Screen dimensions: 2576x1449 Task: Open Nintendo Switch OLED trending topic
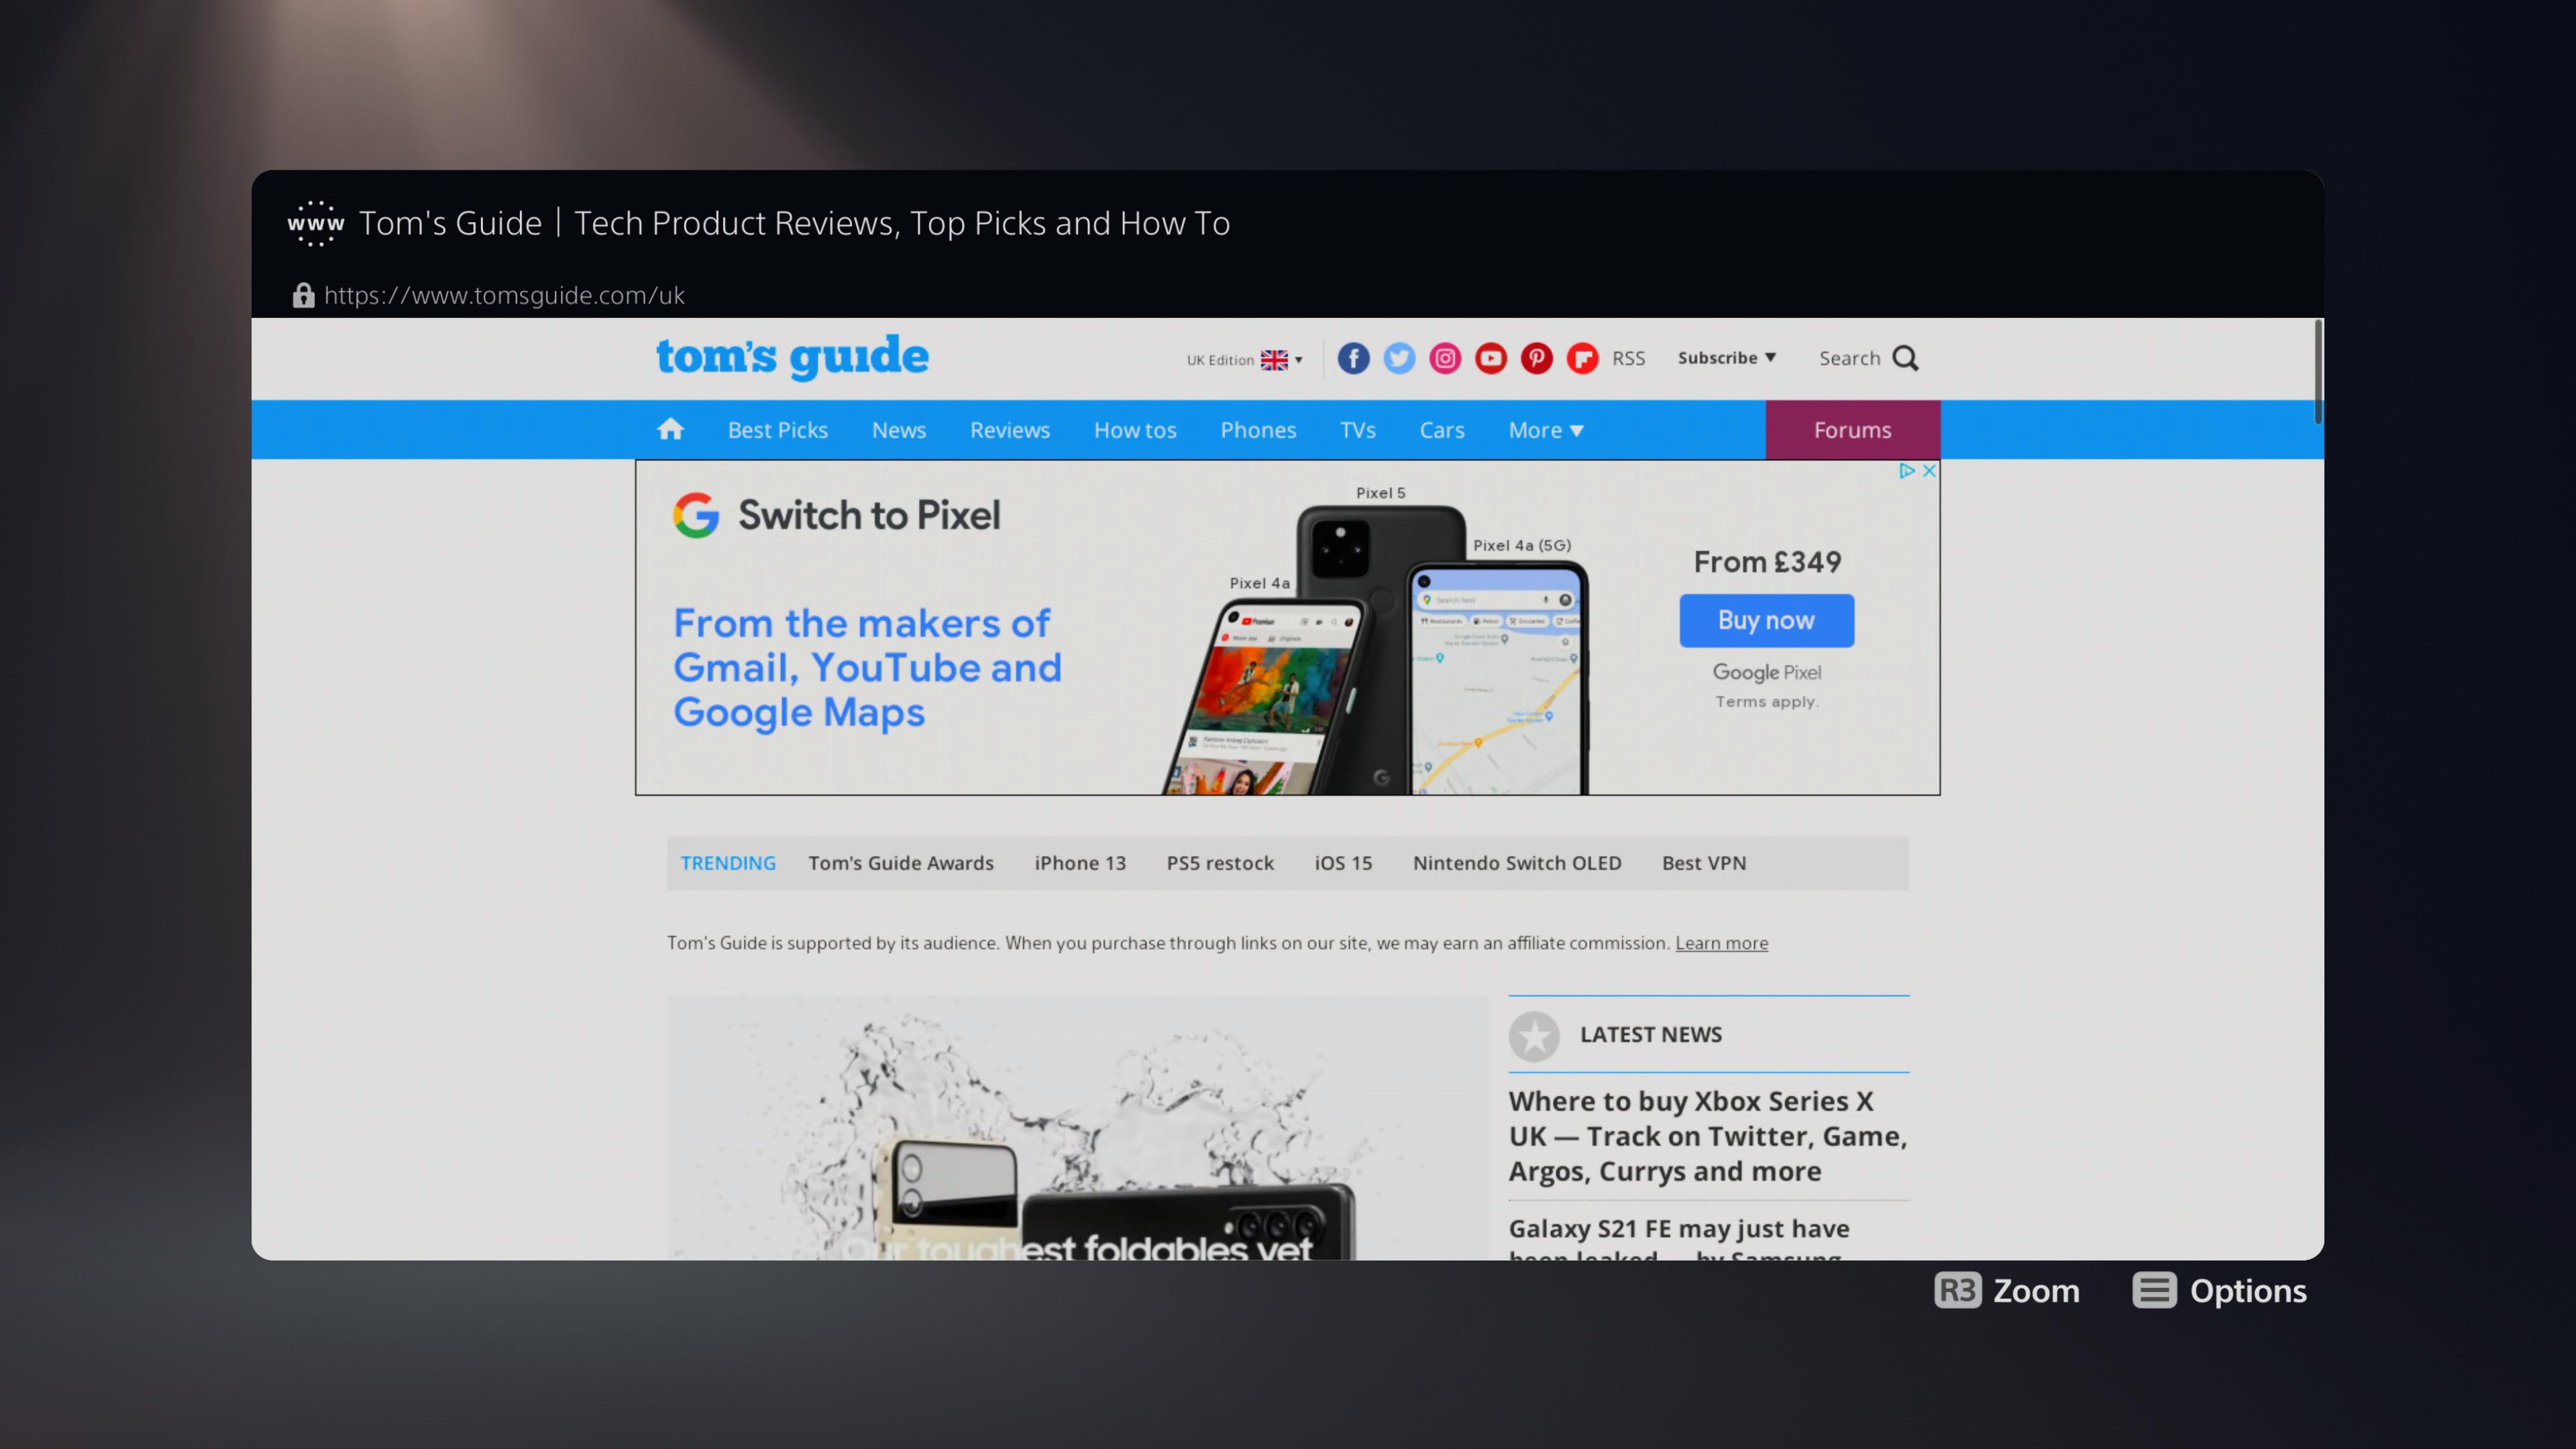coord(1517,863)
